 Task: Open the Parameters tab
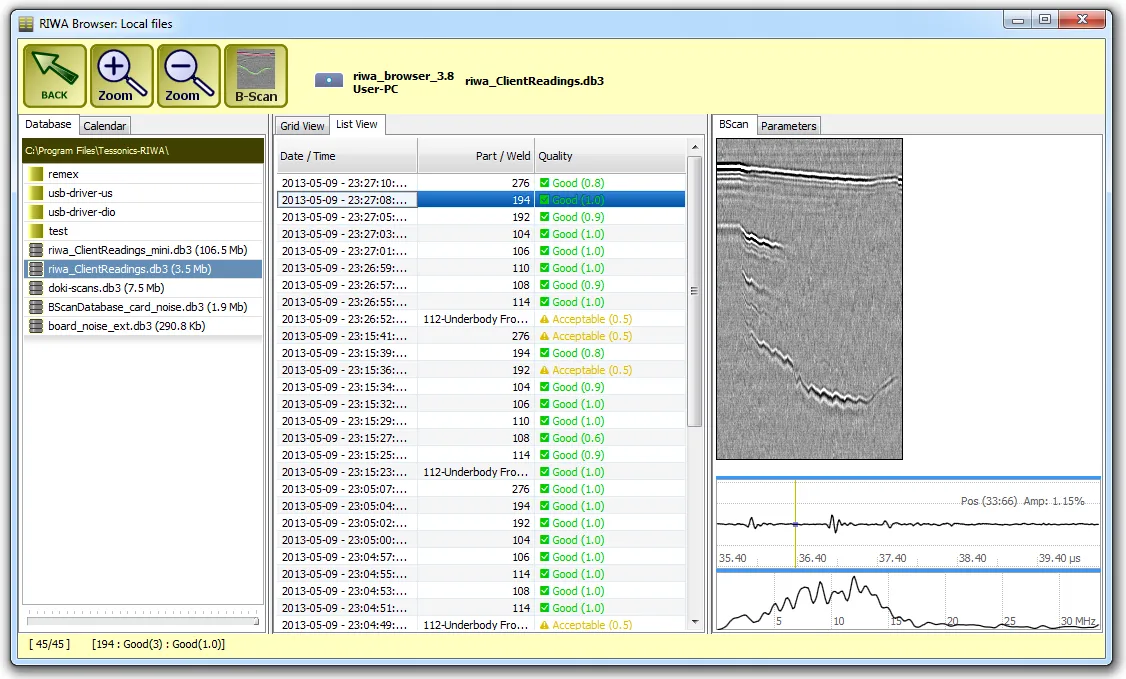(x=789, y=125)
